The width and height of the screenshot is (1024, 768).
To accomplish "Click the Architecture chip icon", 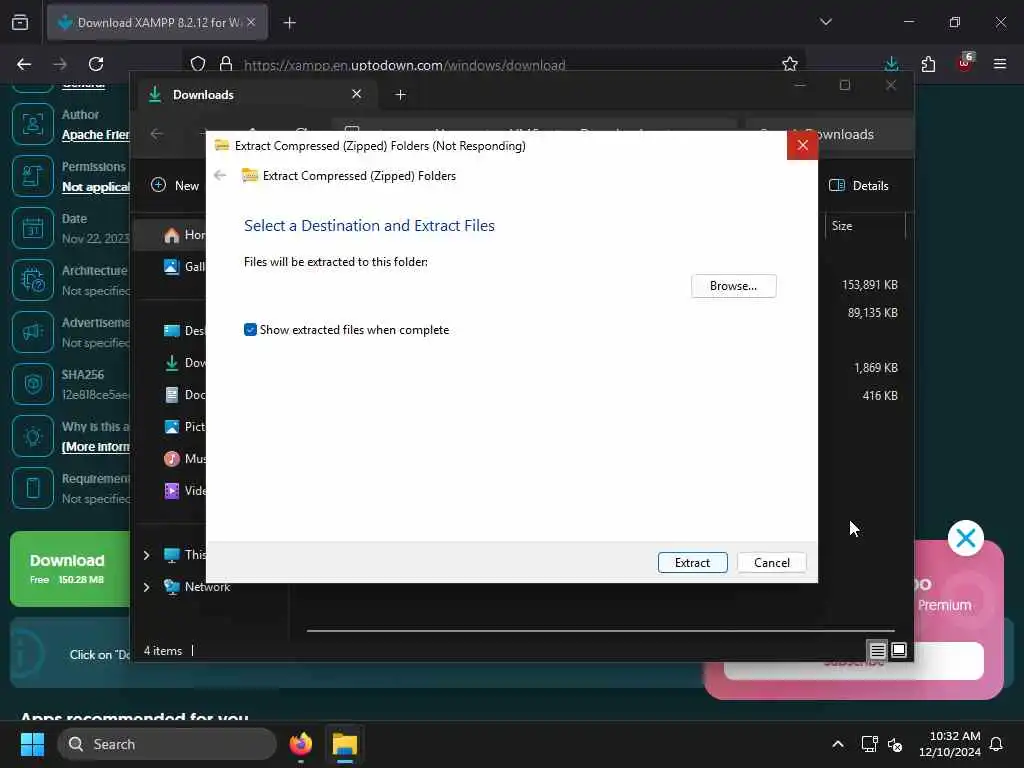I will (x=33, y=280).
